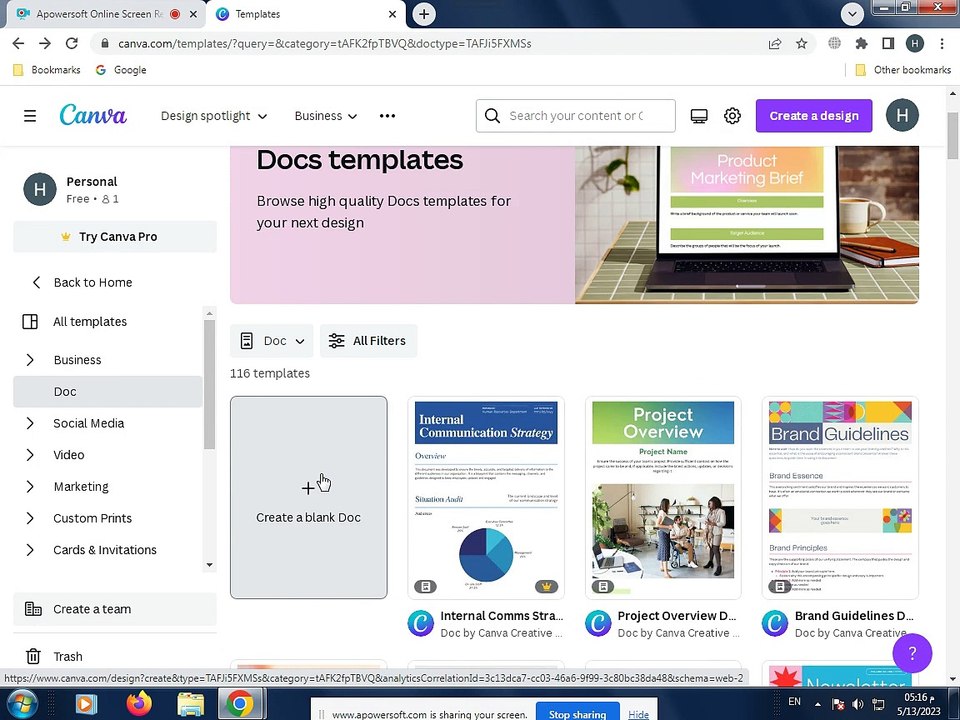Open more options ellipsis in header
Image resolution: width=960 pixels, height=720 pixels.
[388, 116]
